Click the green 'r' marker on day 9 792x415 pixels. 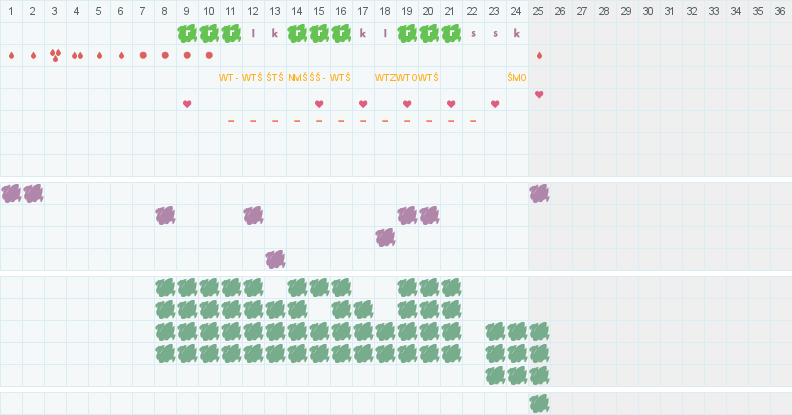point(187,33)
